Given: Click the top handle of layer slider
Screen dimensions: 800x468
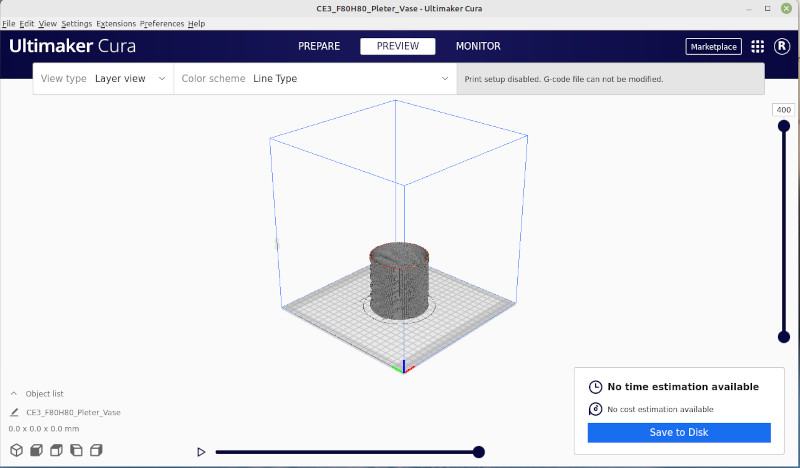Looking at the screenshot, I should (x=784, y=126).
